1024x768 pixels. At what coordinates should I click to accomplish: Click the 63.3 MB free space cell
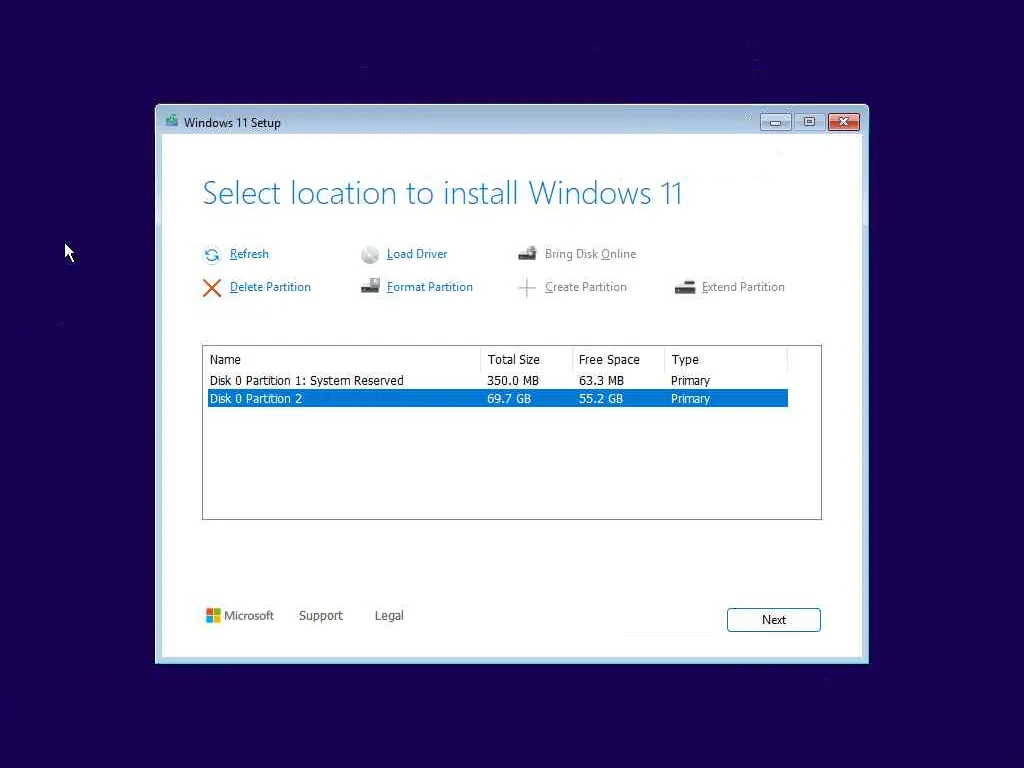point(601,380)
